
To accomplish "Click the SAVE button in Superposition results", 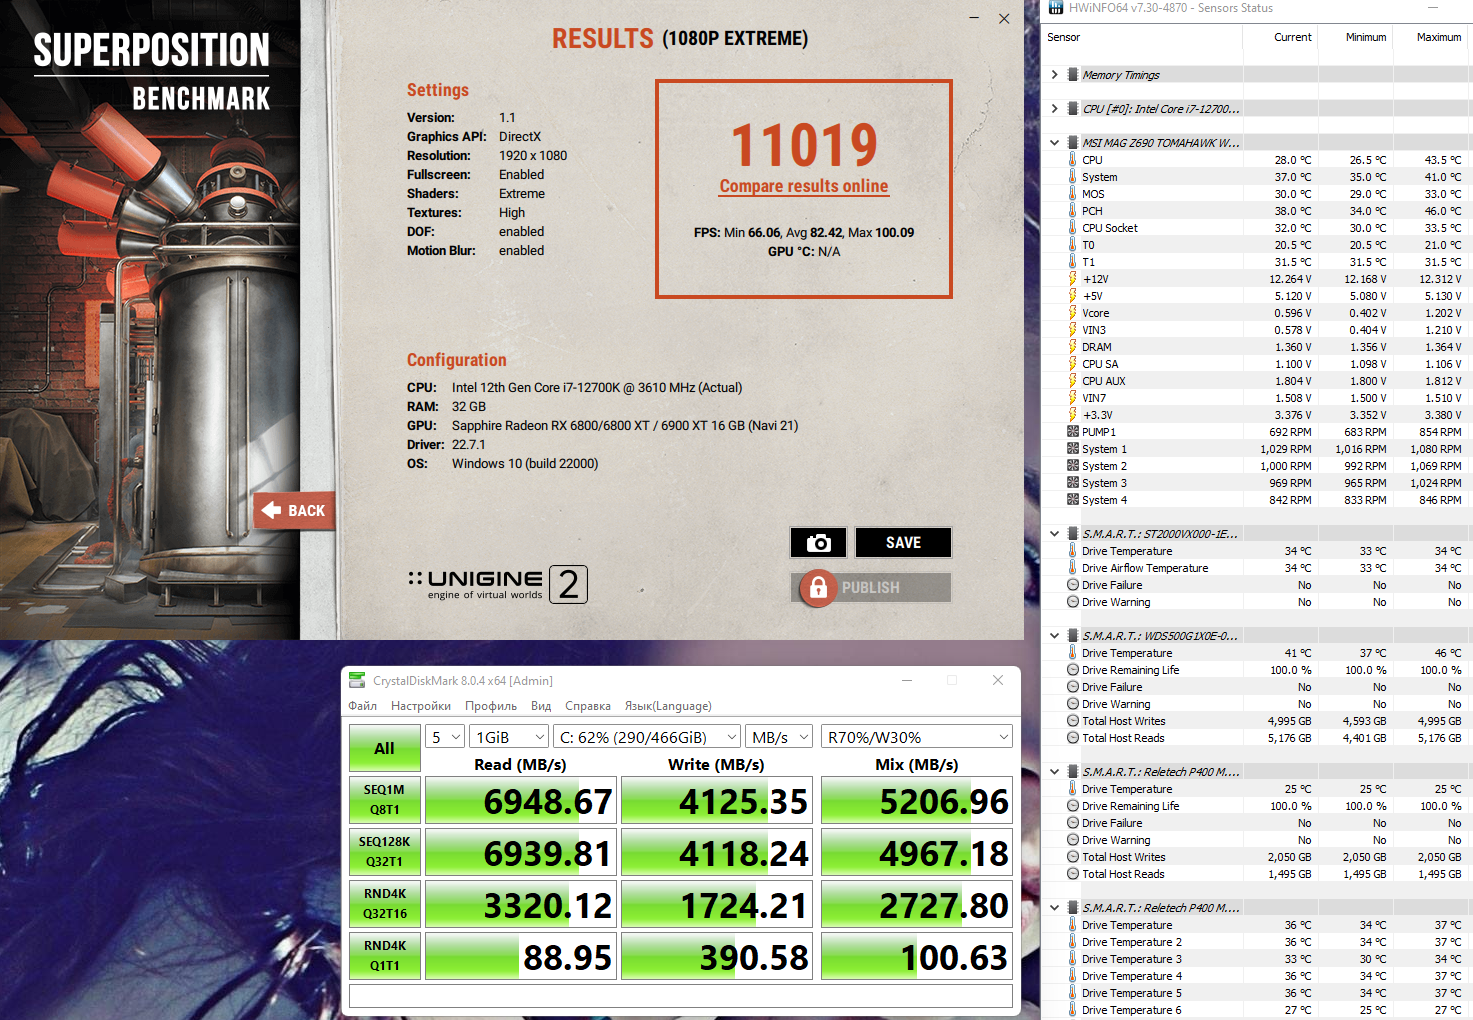I will (903, 542).
